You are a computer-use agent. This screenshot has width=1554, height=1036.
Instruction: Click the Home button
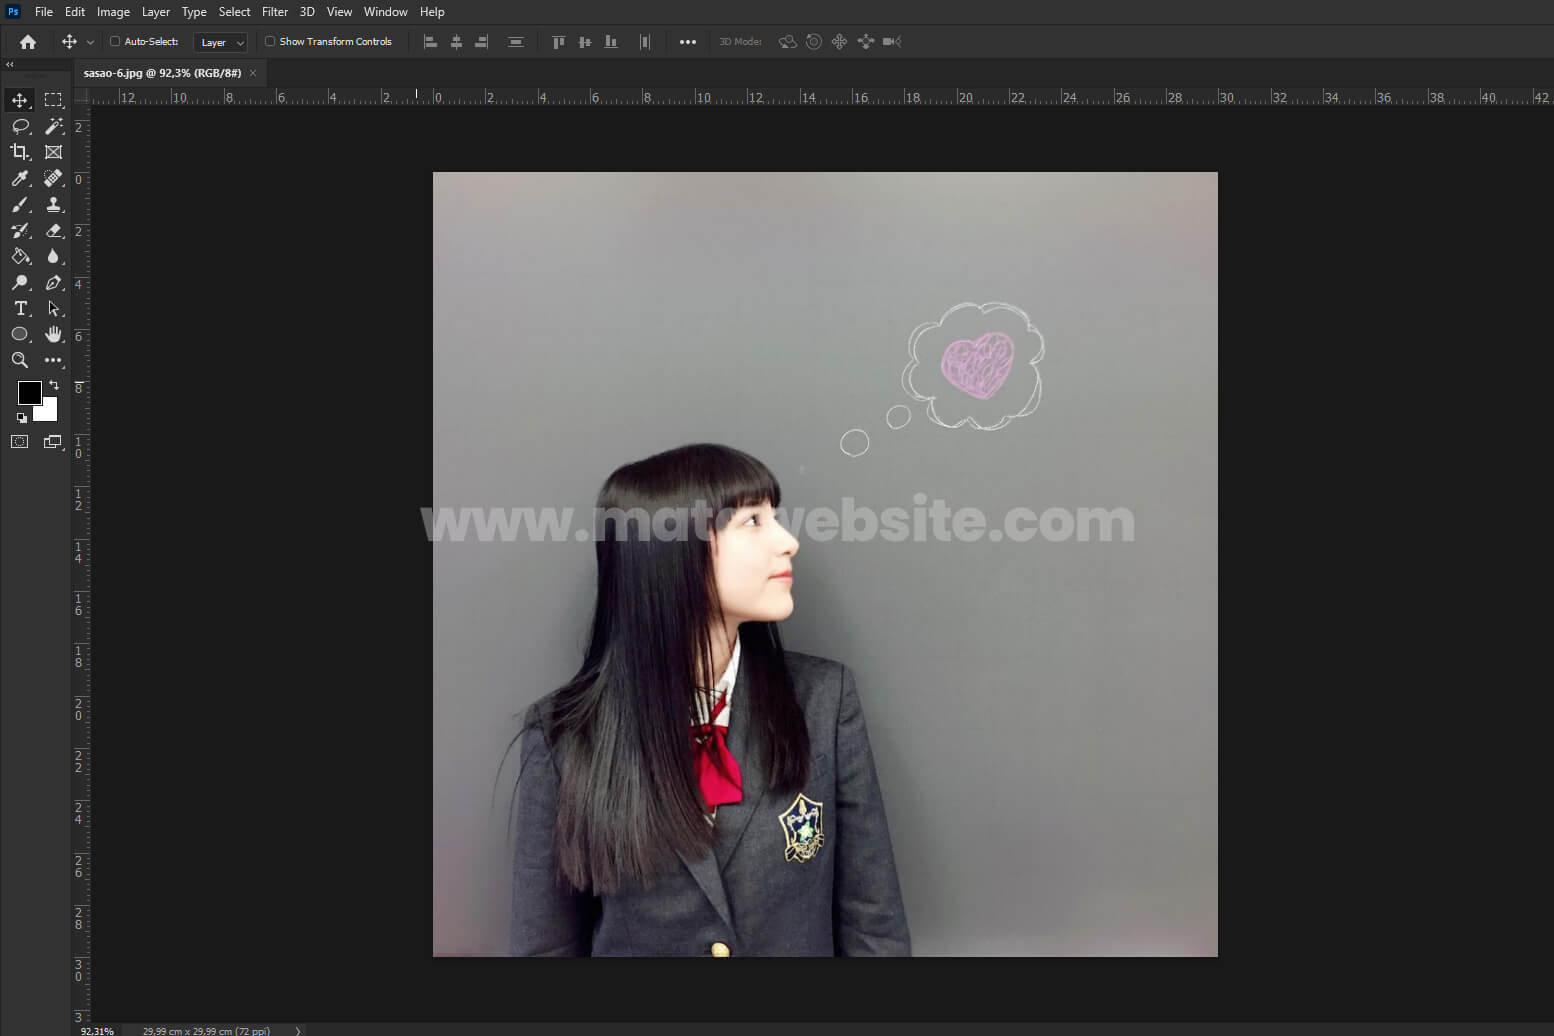click(28, 42)
